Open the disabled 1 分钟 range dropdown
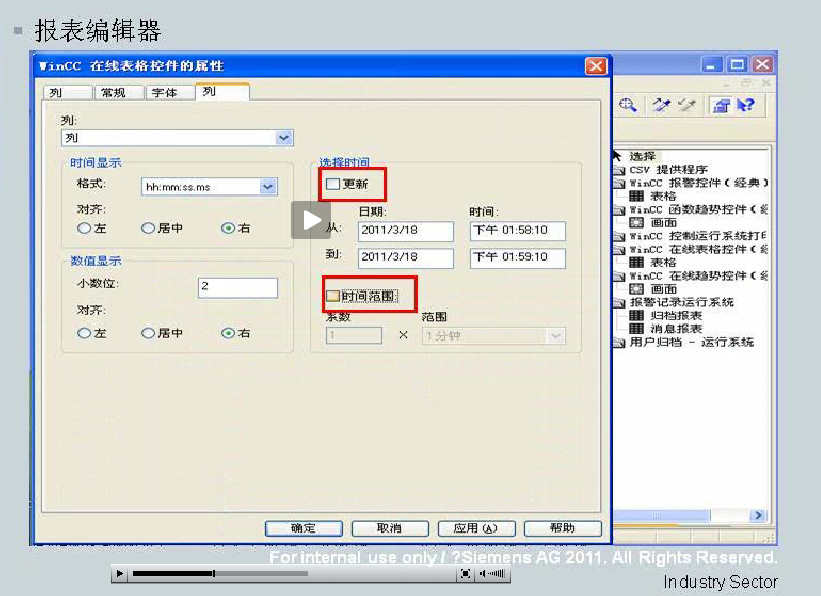This screenshot has height=596, width=821. pyautogui.click(x=556, y=336)
